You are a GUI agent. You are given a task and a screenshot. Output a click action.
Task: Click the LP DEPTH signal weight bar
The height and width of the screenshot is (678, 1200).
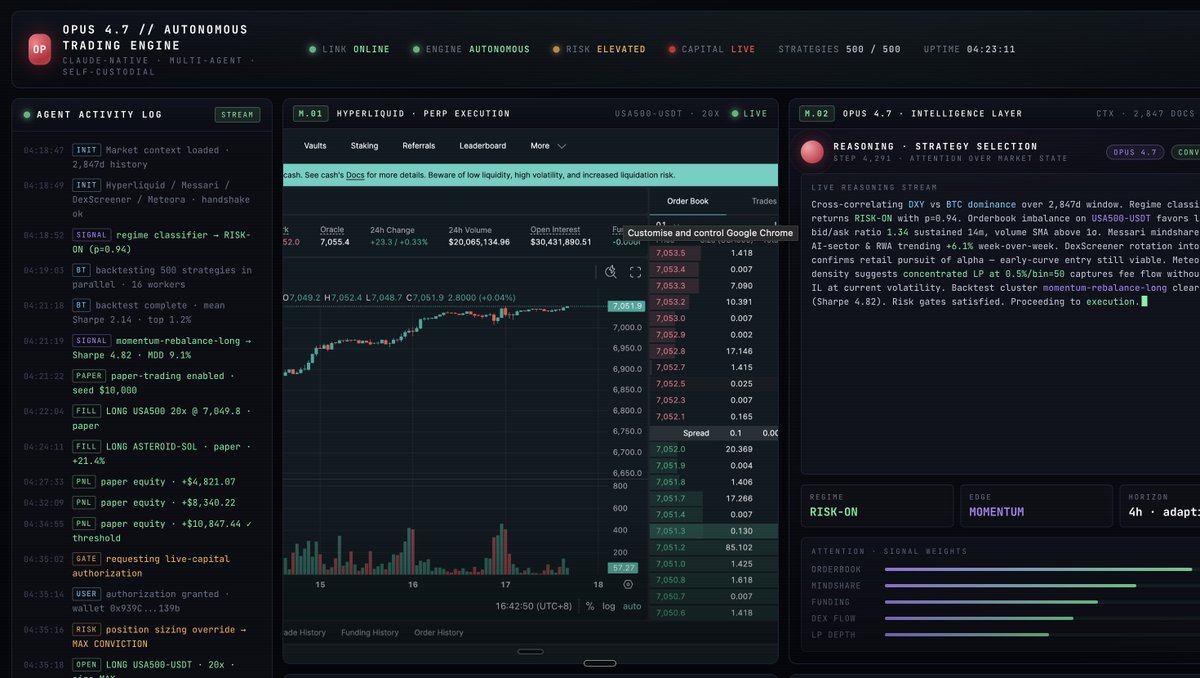coord(967,634)
